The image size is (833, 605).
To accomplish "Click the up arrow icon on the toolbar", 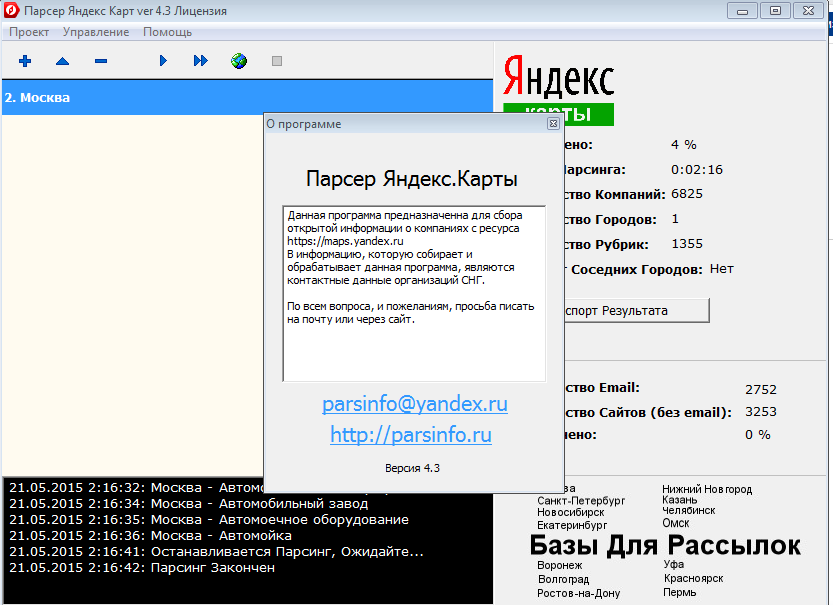I will [62, 61].
